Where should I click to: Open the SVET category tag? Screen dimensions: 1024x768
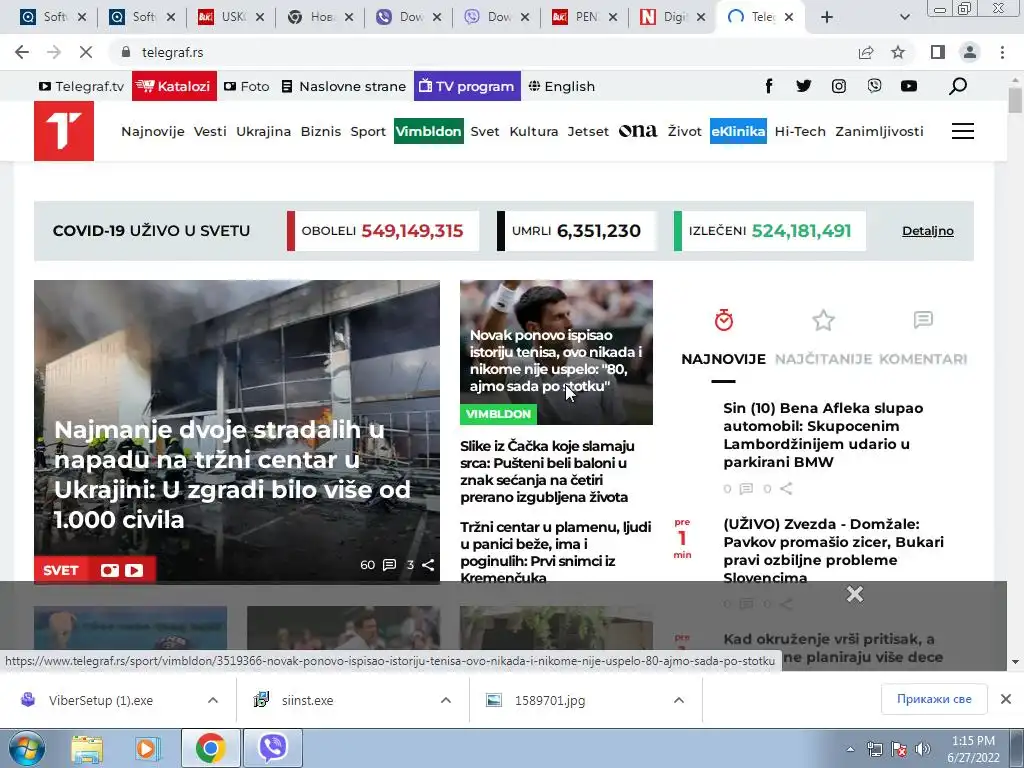(x=61, y=570)
